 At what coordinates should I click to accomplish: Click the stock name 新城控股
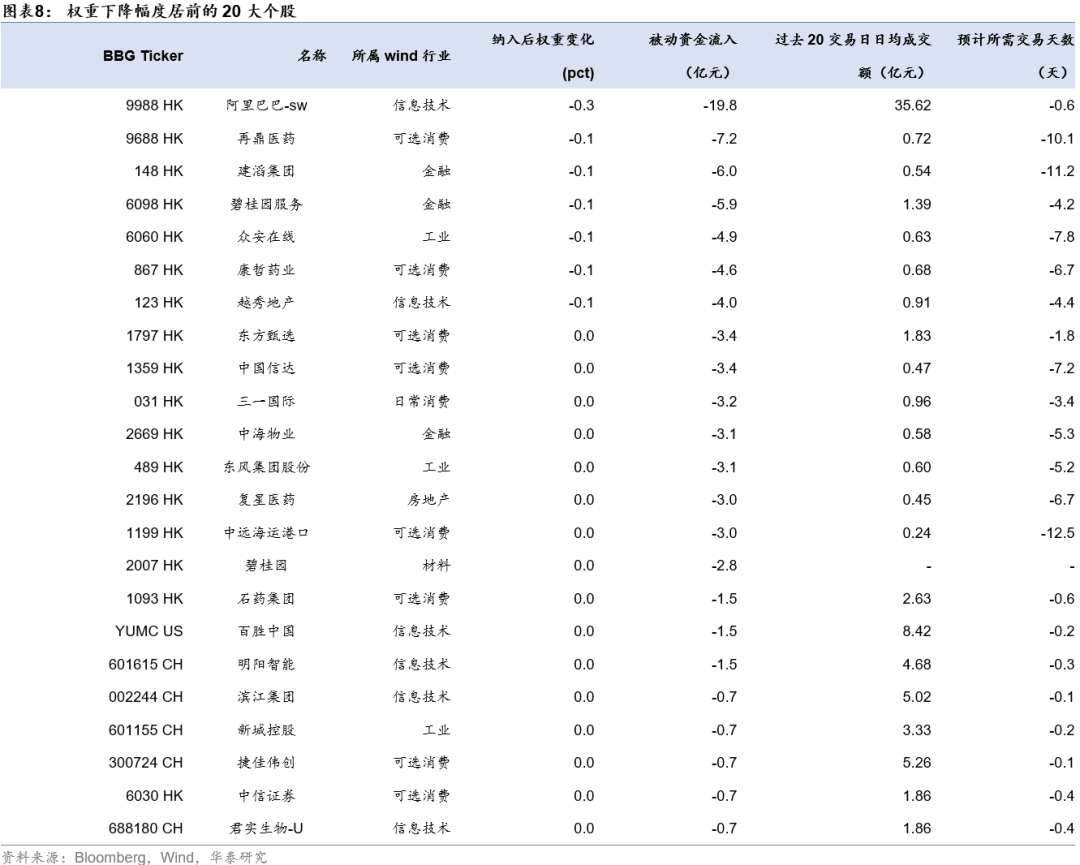click(267, 730)
